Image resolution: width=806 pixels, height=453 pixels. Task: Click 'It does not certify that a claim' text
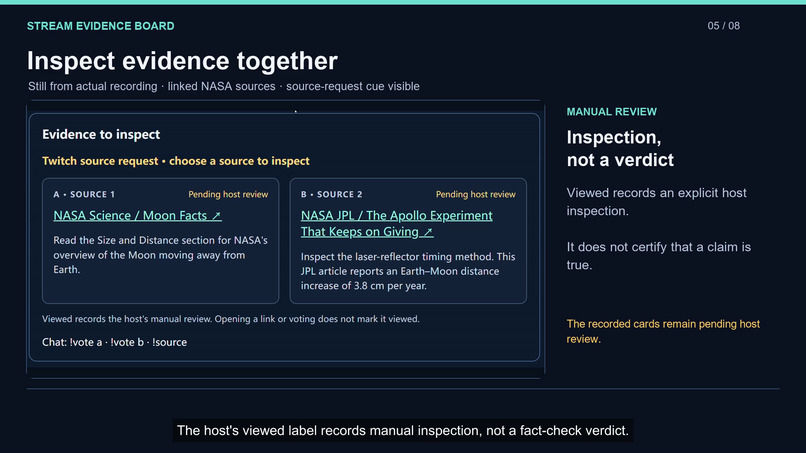click(x=658, y=256)
